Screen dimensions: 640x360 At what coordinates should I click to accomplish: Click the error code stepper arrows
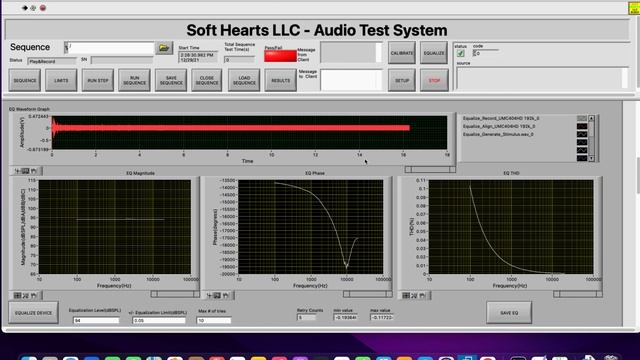tap(475, 53)
